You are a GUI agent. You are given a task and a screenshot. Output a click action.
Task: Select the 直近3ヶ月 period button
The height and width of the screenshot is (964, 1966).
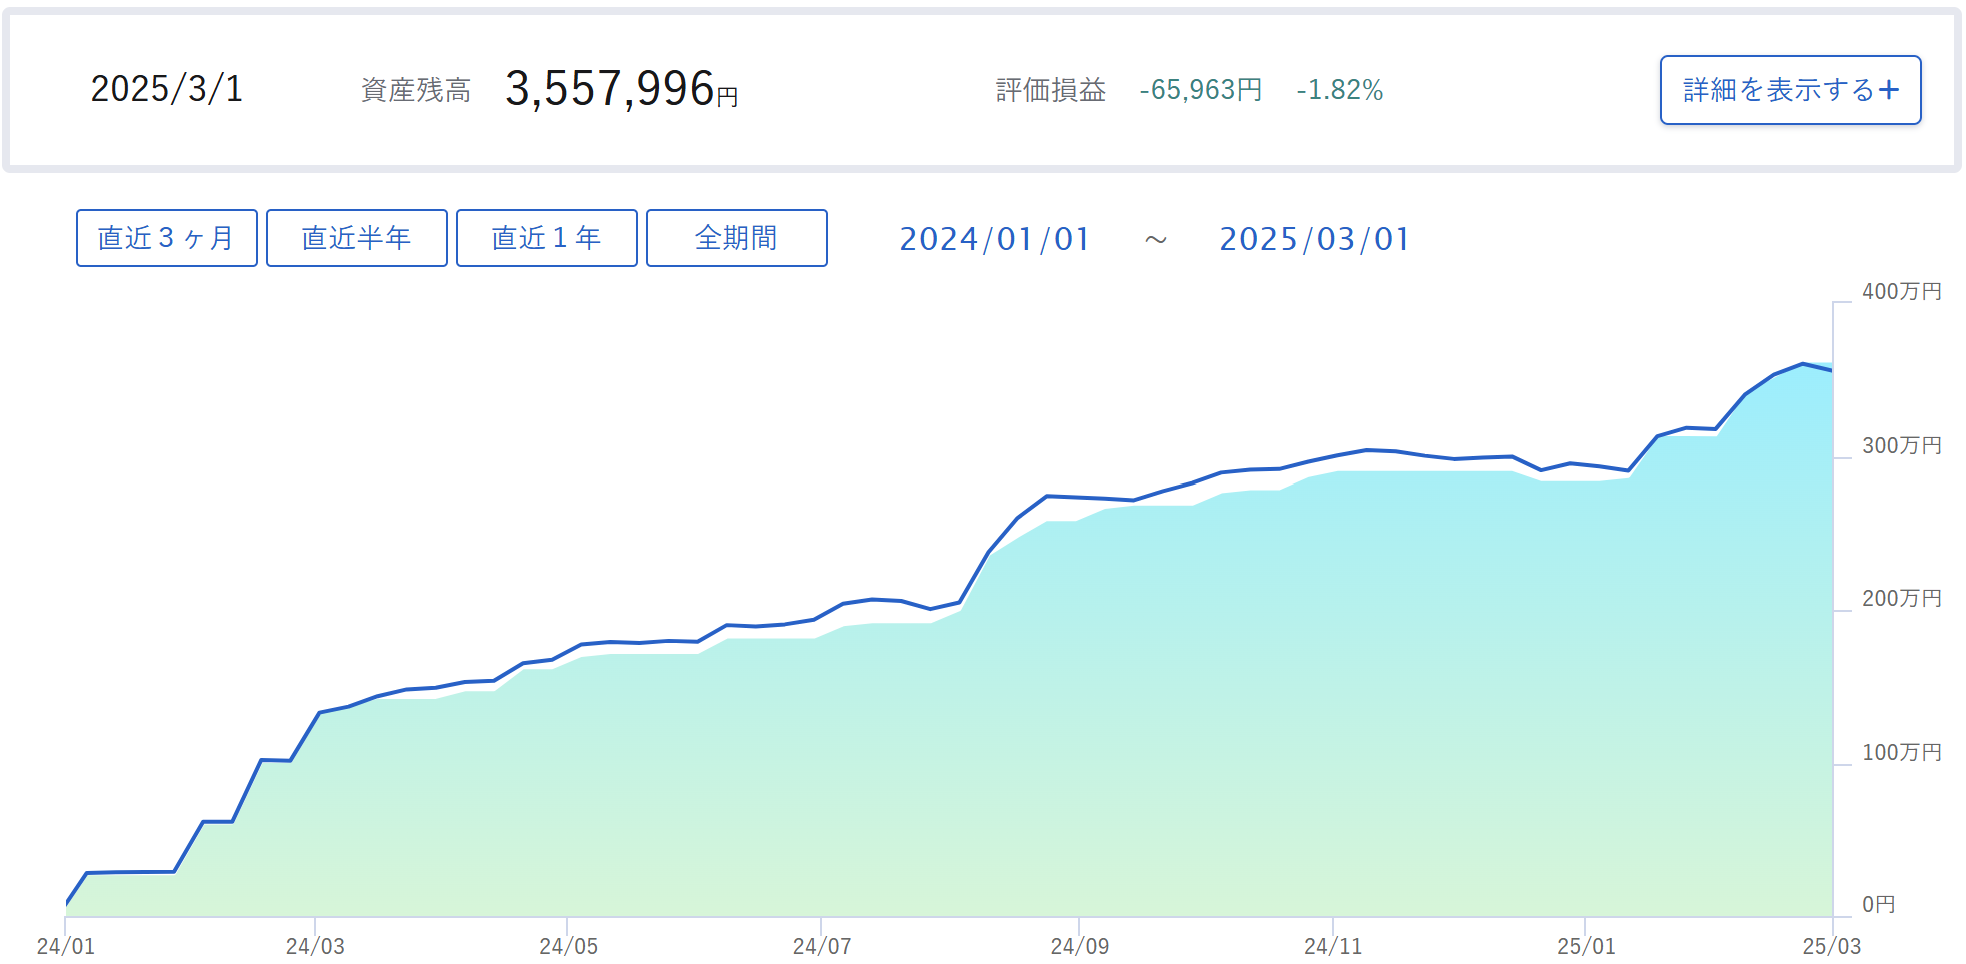coord(167,238)
